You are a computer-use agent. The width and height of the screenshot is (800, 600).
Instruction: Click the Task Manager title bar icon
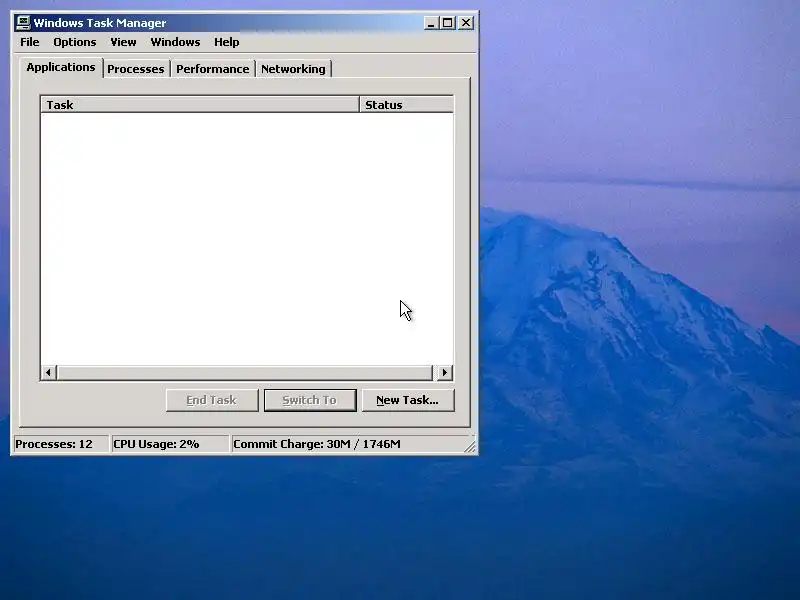pyautogui.click(x=23, y=23)
